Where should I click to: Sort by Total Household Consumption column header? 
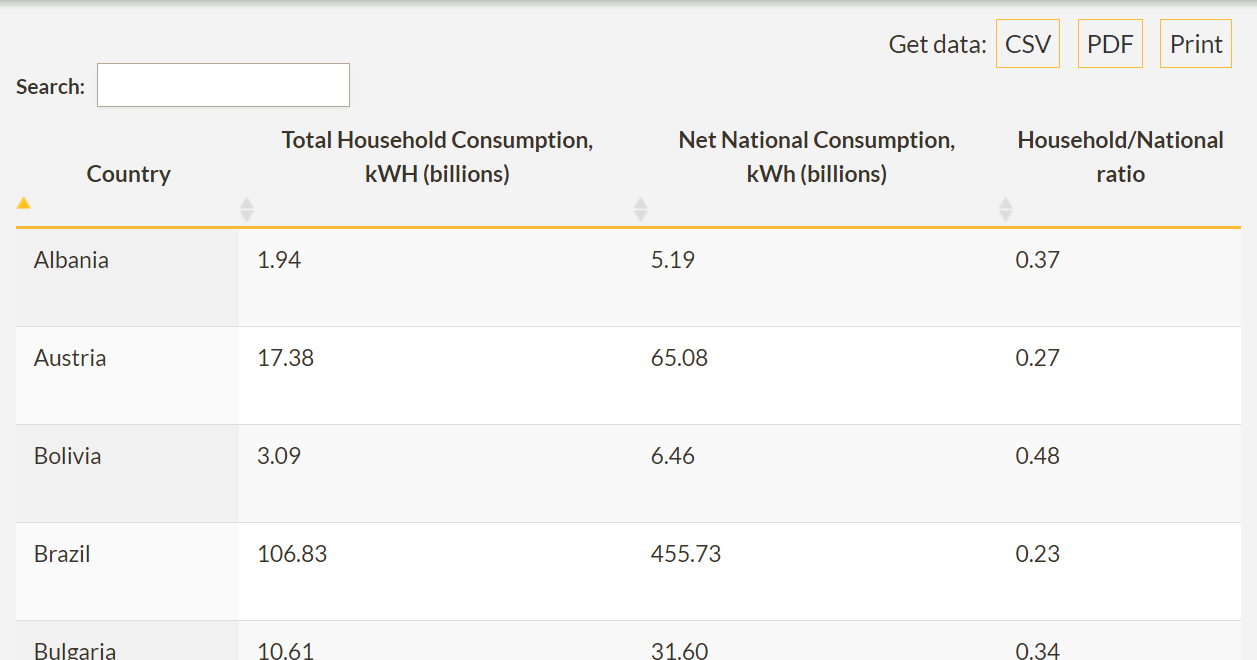click(437, 156)
